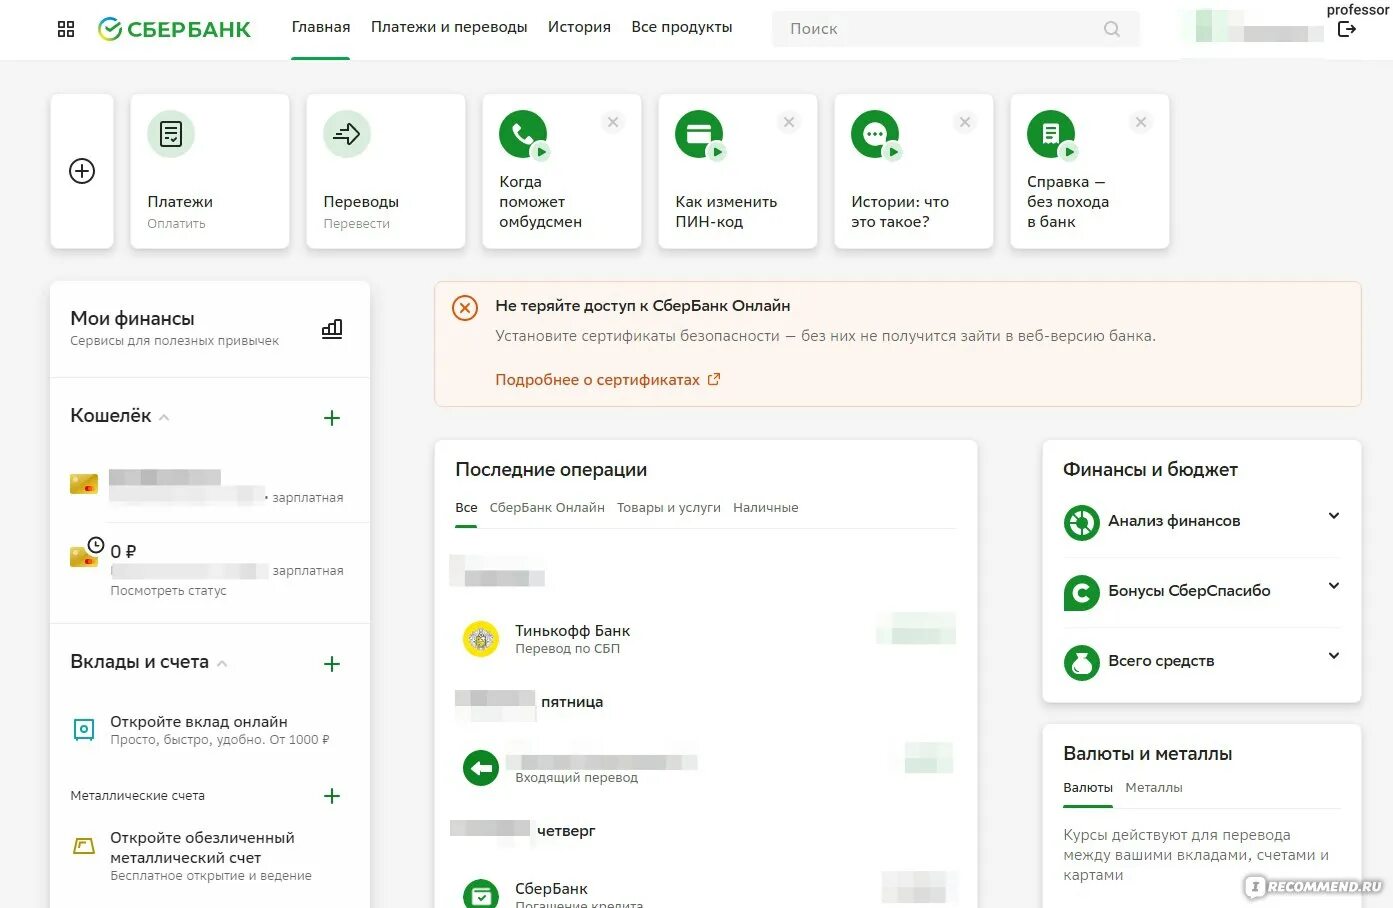Close the ombudsman story tile
The height and width of the screenshot is (908, 1393).
(x=613, y=122)
